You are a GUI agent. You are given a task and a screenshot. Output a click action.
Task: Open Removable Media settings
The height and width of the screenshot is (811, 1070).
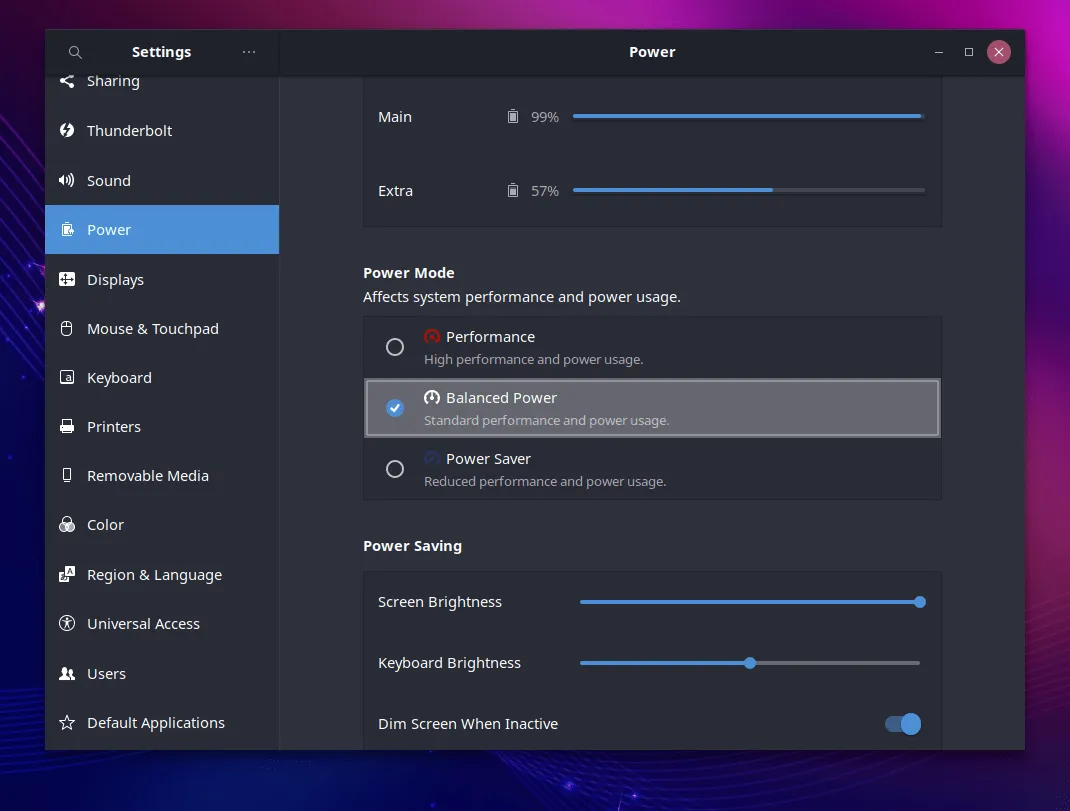coord(147,476)
